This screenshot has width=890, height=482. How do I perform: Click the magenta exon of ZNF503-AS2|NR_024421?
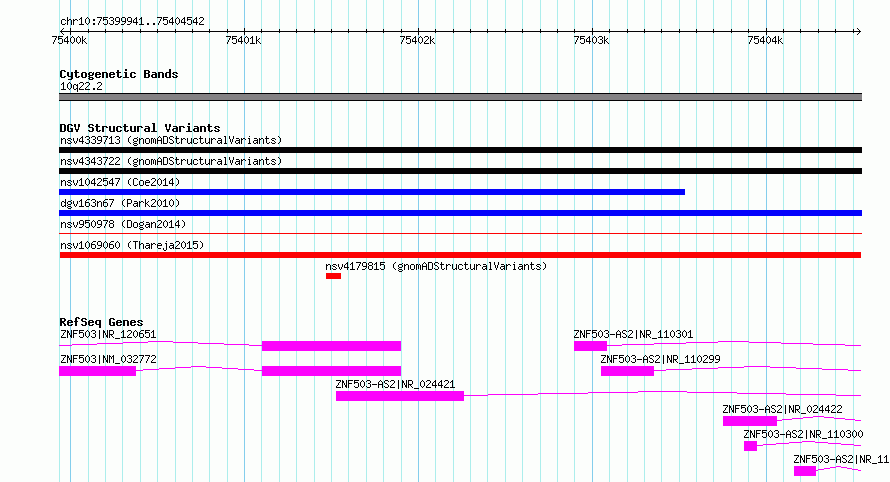coord(400,396)
